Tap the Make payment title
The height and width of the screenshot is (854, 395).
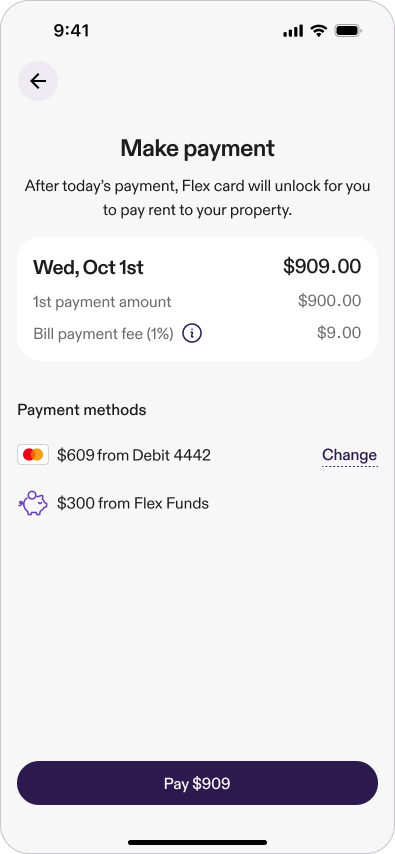pyautogui.click(x=198, y=148)
